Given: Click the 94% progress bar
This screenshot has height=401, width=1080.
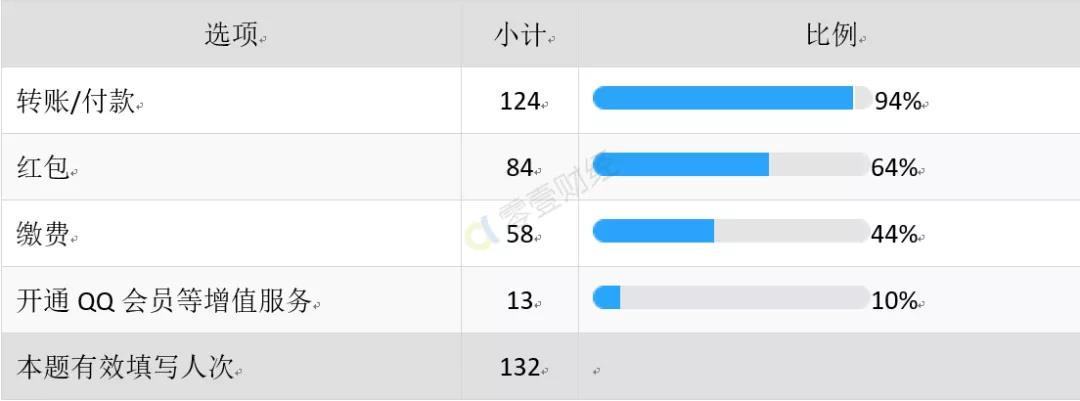Looking at the screenshot, I should 731,98.
